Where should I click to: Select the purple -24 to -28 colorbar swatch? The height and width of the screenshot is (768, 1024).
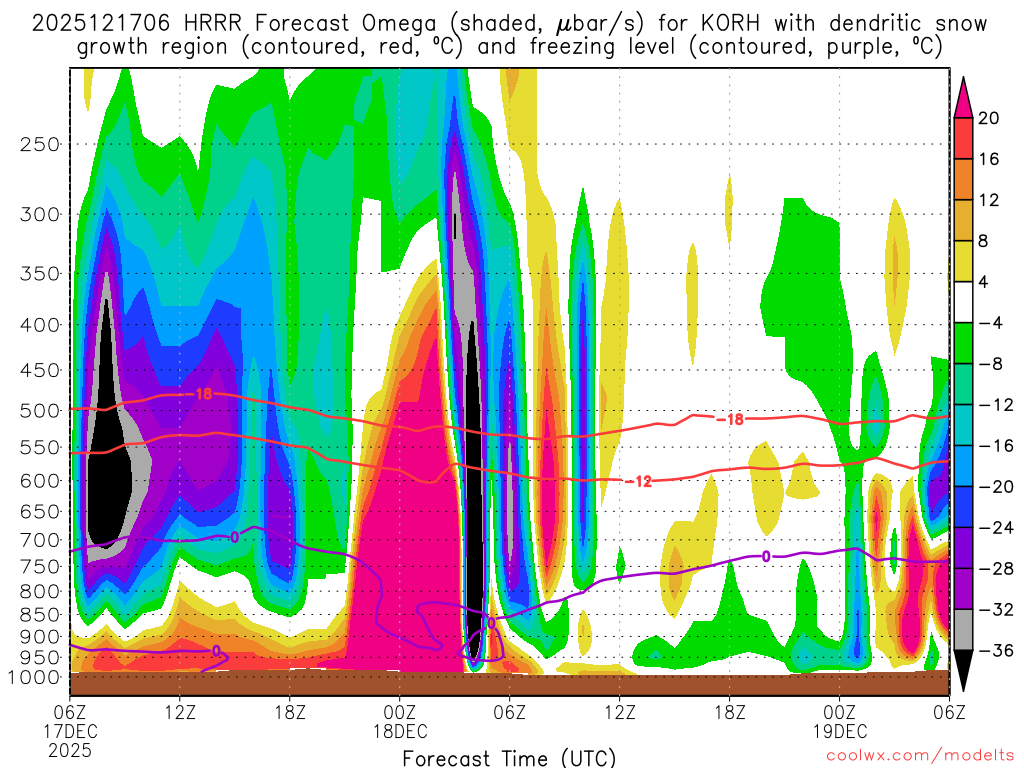pyautogui.click(x=963, y=548)
